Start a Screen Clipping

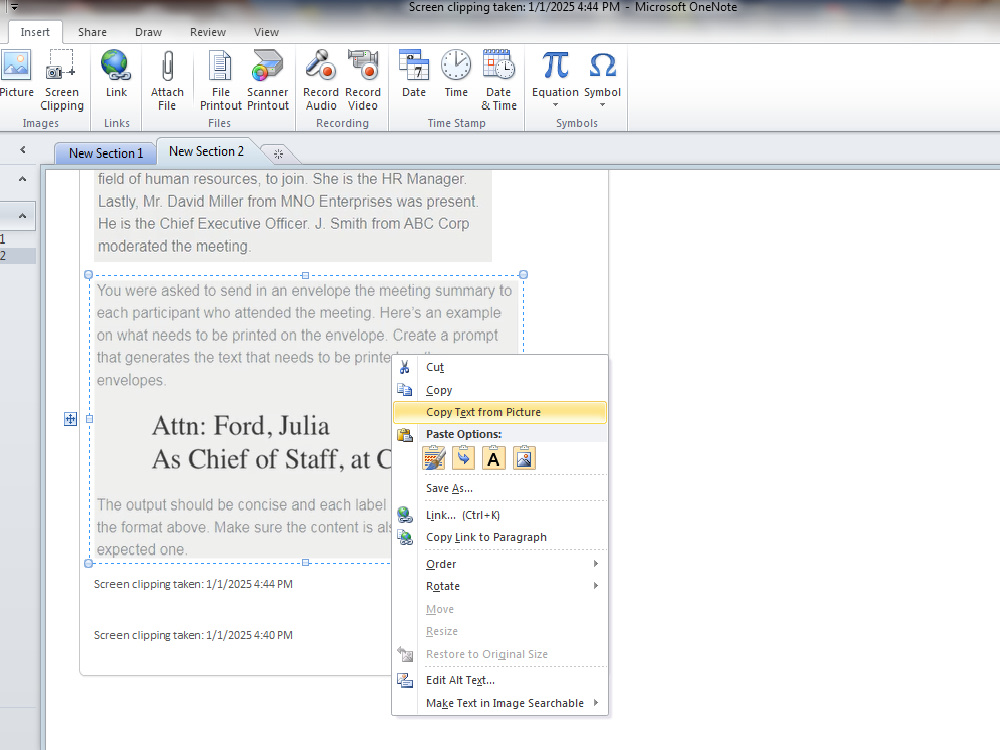pos(61,80)
